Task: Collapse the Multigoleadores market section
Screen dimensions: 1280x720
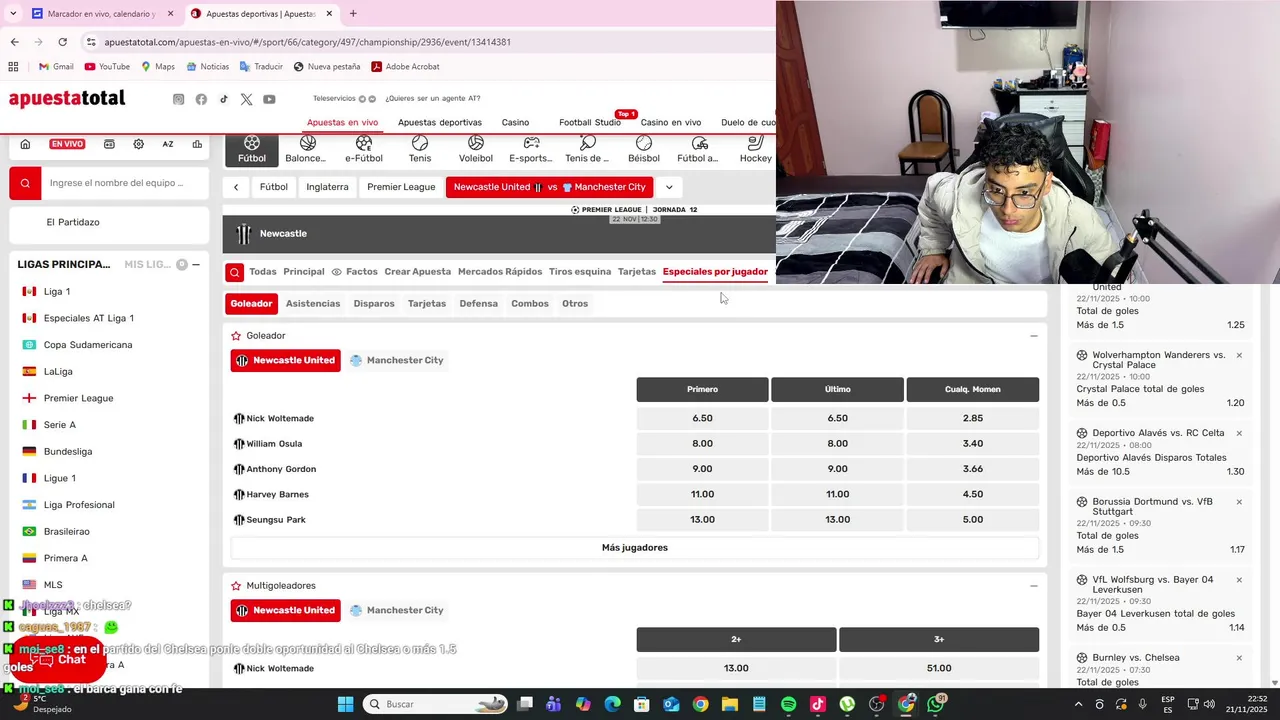Action: [x=1034, y=586]
